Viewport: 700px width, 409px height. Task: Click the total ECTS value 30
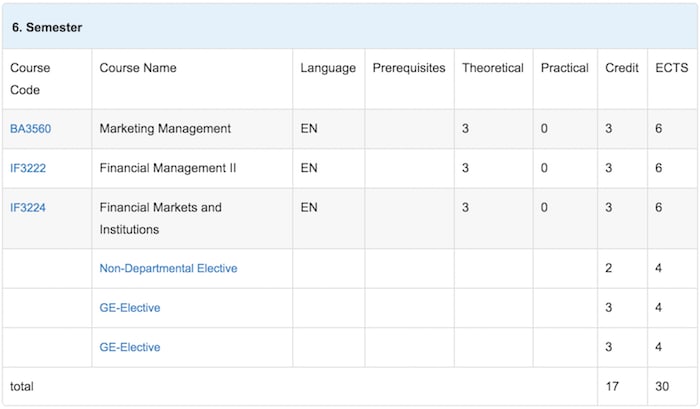(662, 386)
